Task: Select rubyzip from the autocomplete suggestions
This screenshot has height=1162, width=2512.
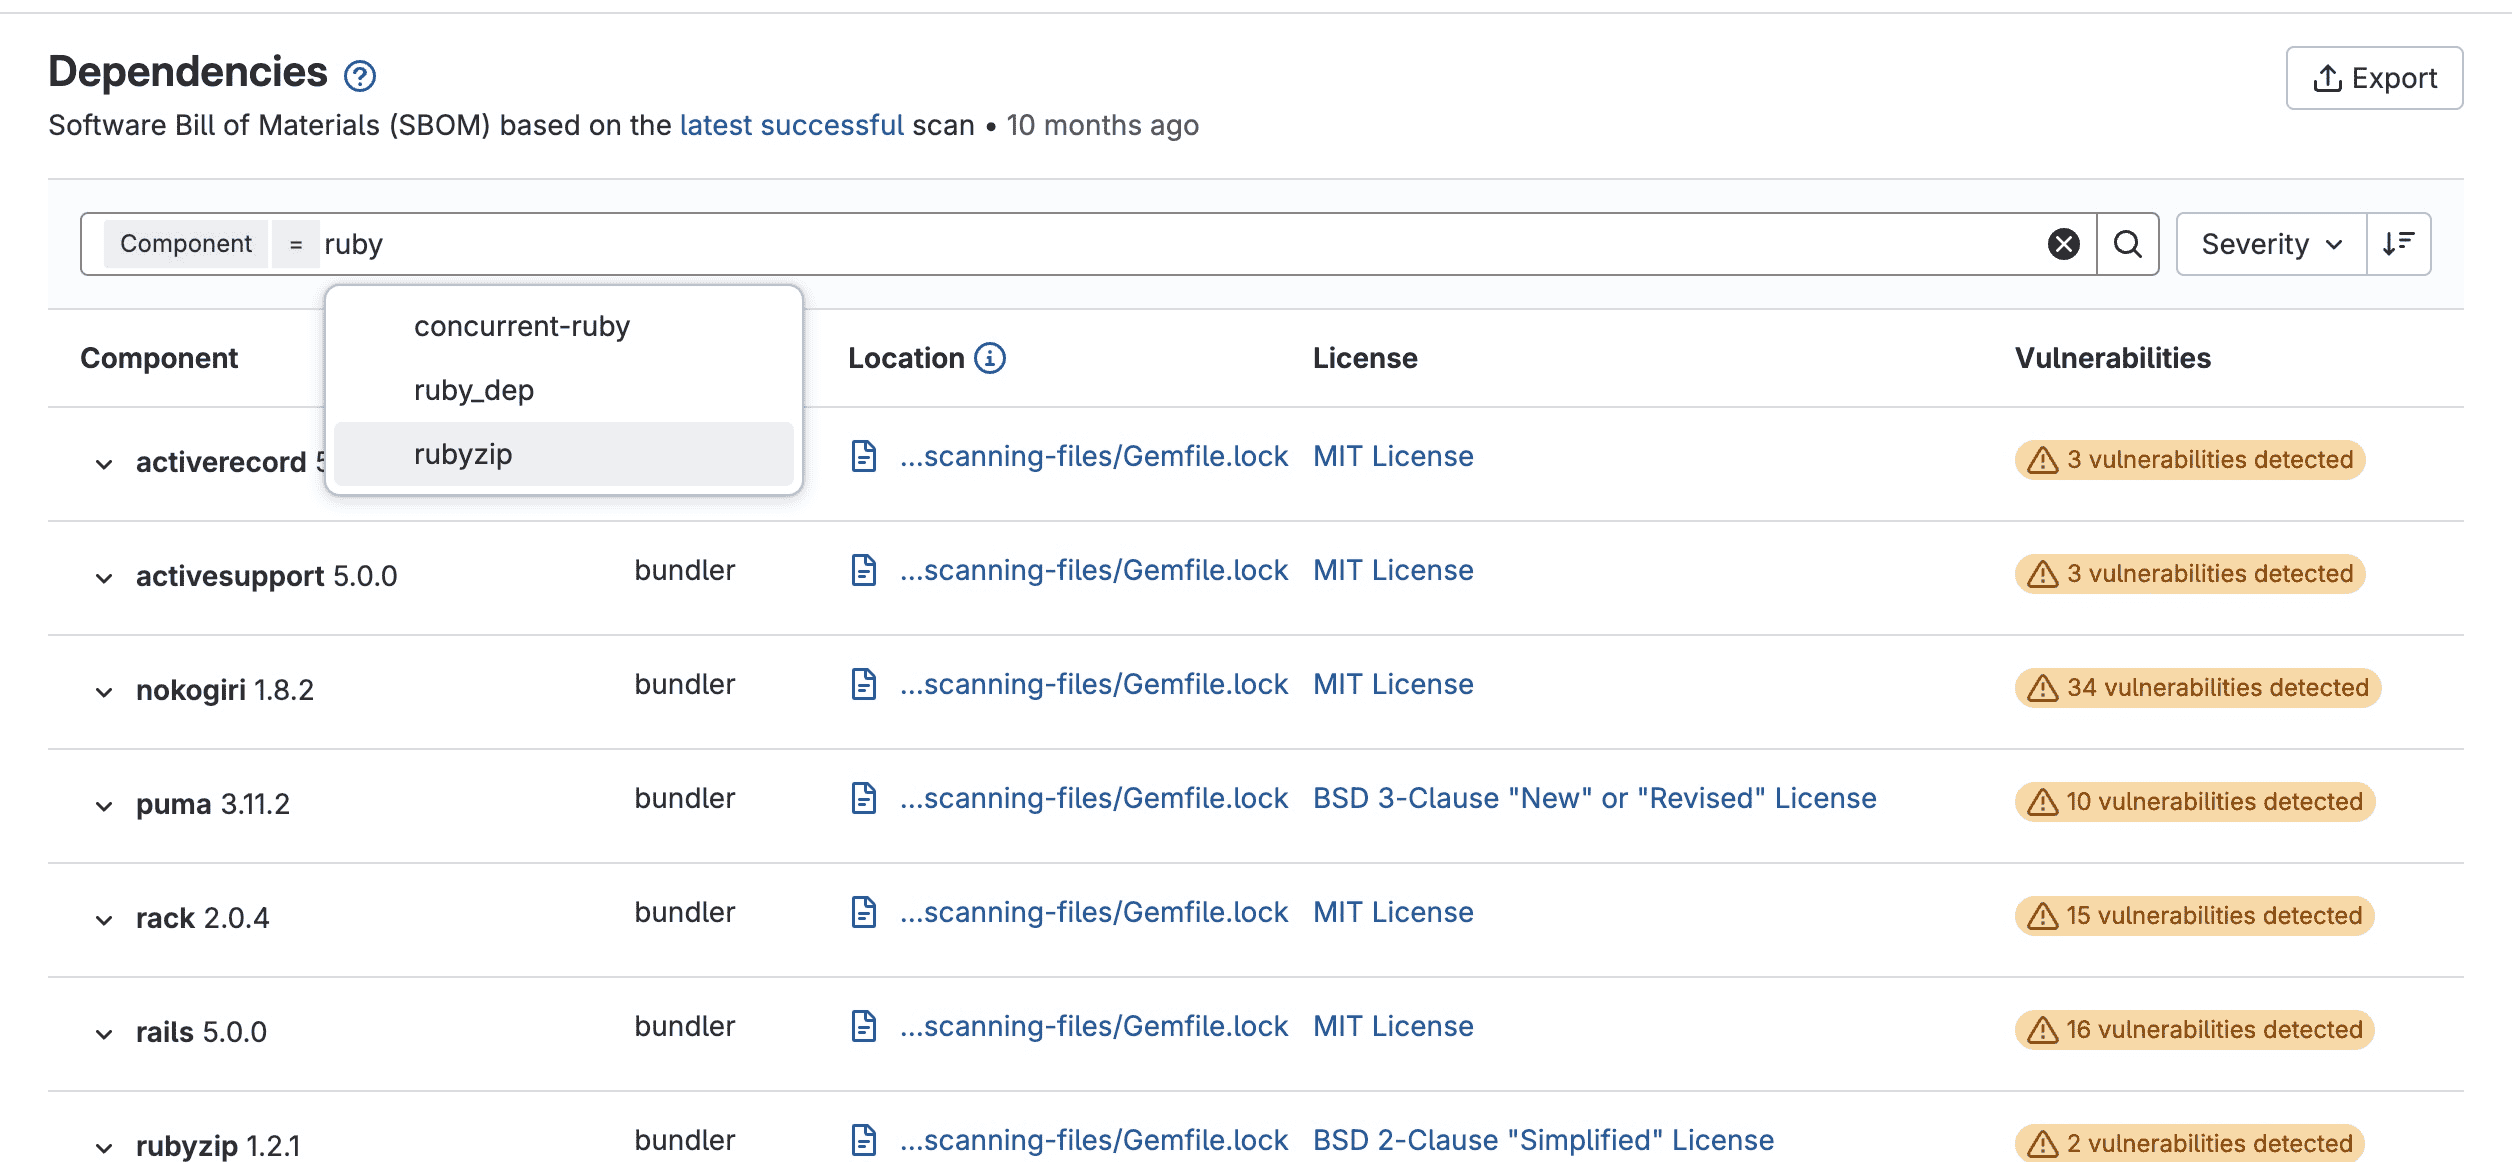Action: 462,454
